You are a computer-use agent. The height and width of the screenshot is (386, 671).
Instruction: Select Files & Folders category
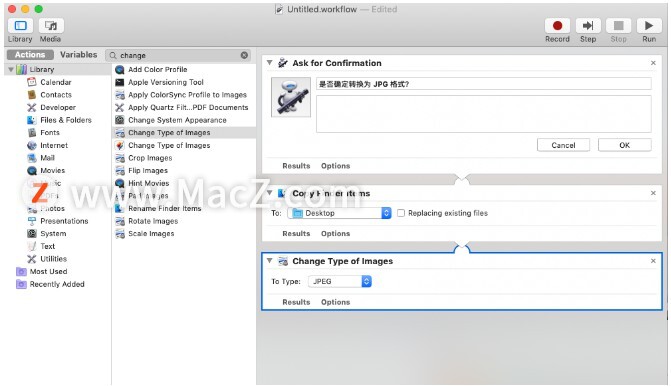click(65, 120)
